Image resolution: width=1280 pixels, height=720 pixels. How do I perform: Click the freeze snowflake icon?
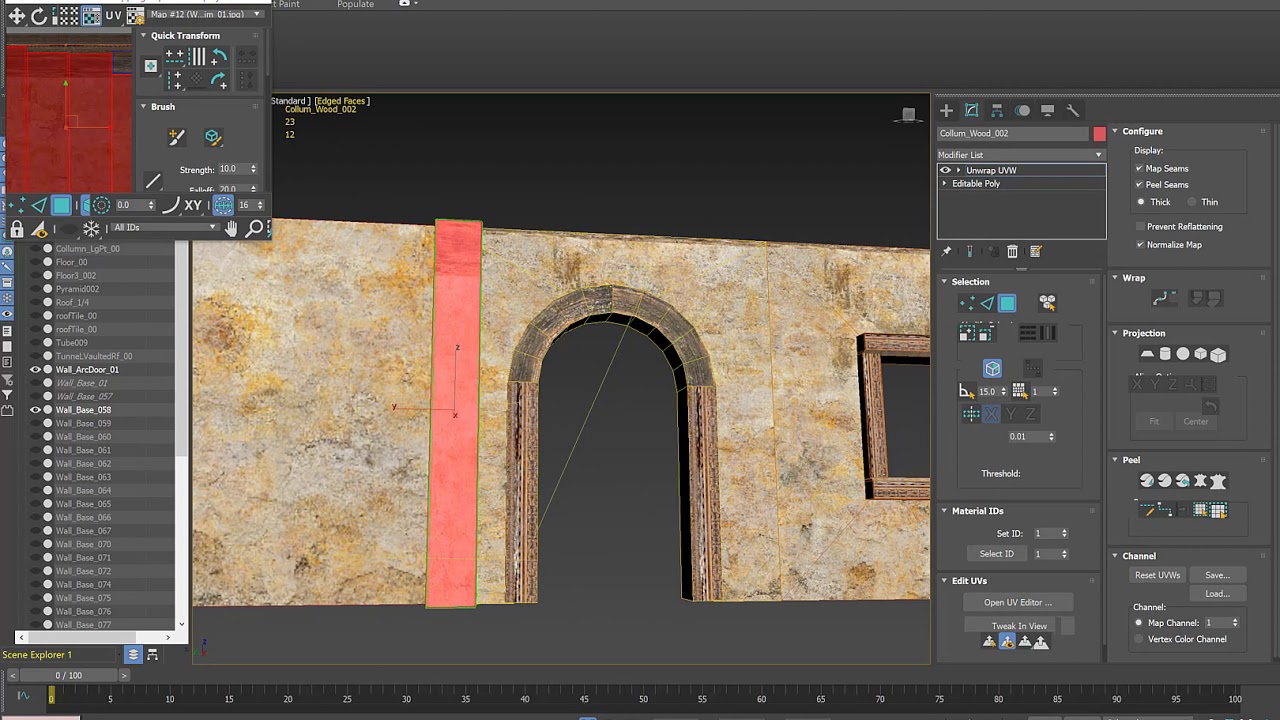tap(91, 229)
